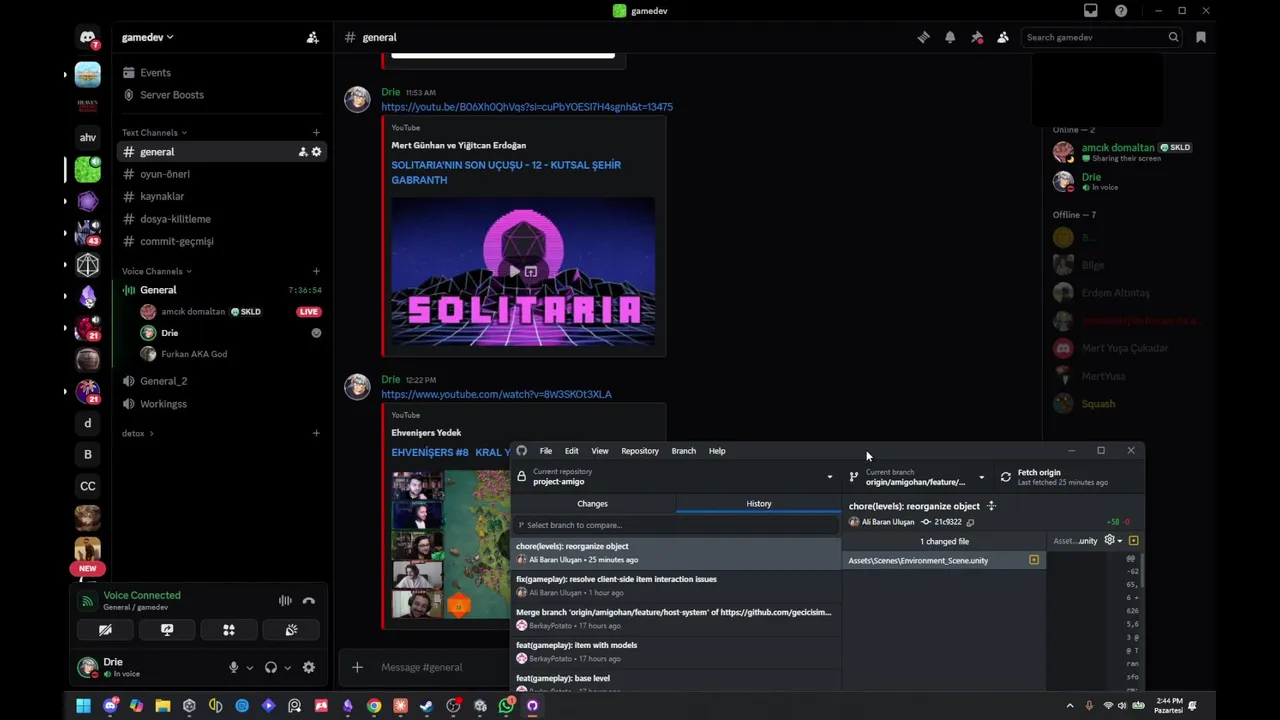Open View menu in GitHub Desktop
This screenshot has width=1280, height=720.
click(x=600, y=451)
